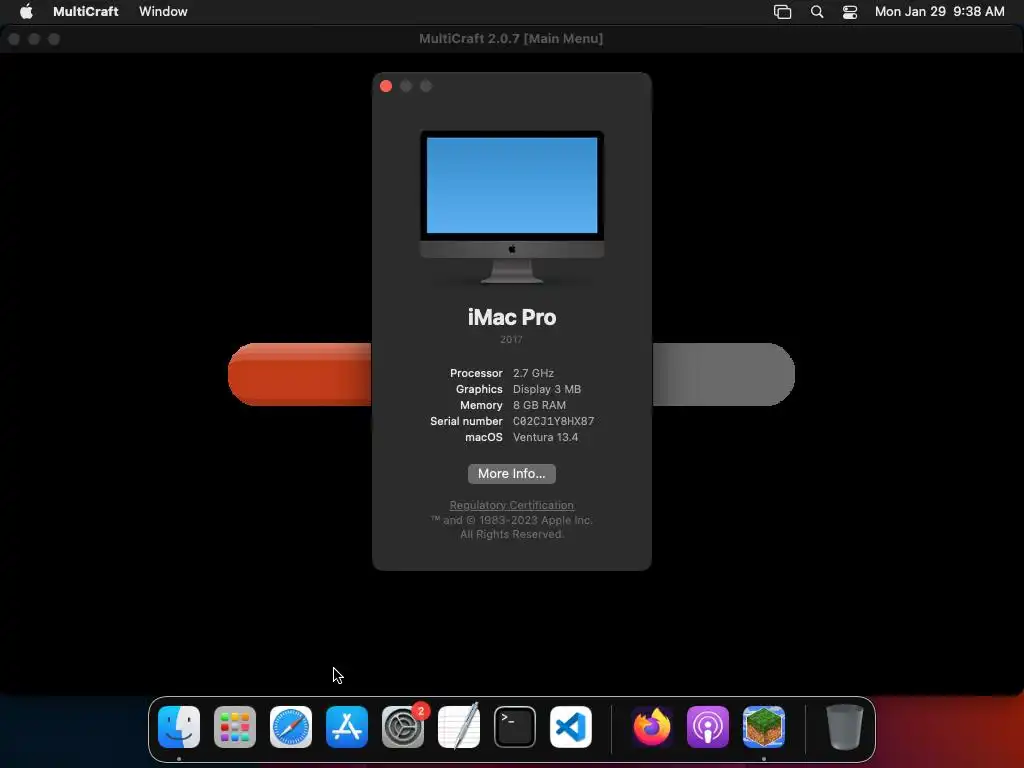Open Podcasts from the Dock
Viewport: 1024px width, 768px height.
pos(708,727)
